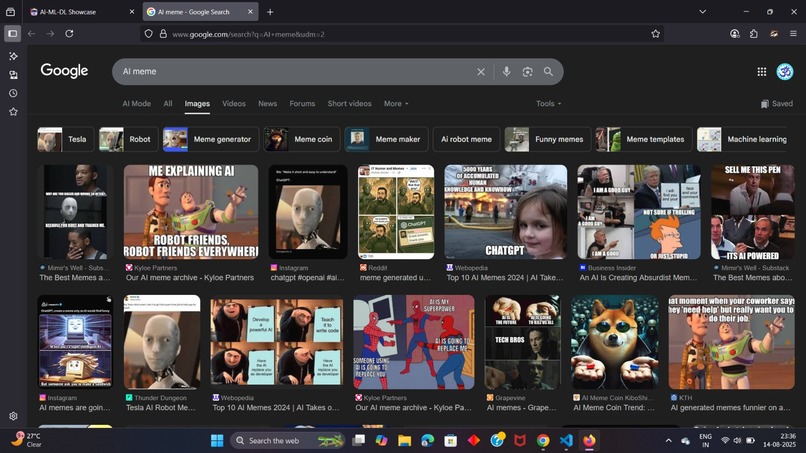Close the AI meme Google Search tab
This screenshot has width=806, height=453.
250,12
